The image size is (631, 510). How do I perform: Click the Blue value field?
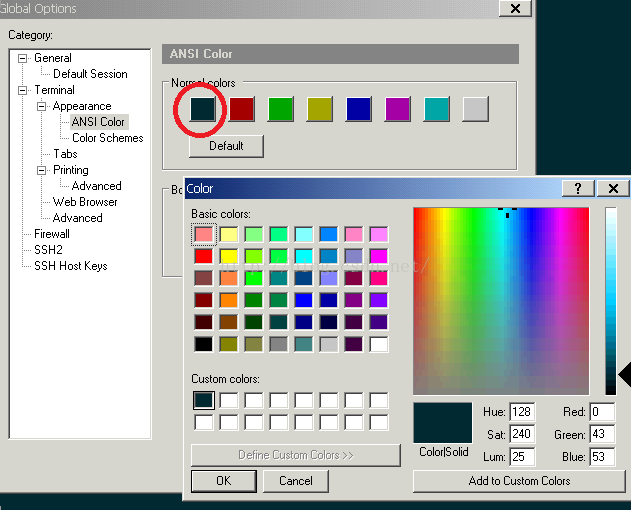[x=602, y=457]
